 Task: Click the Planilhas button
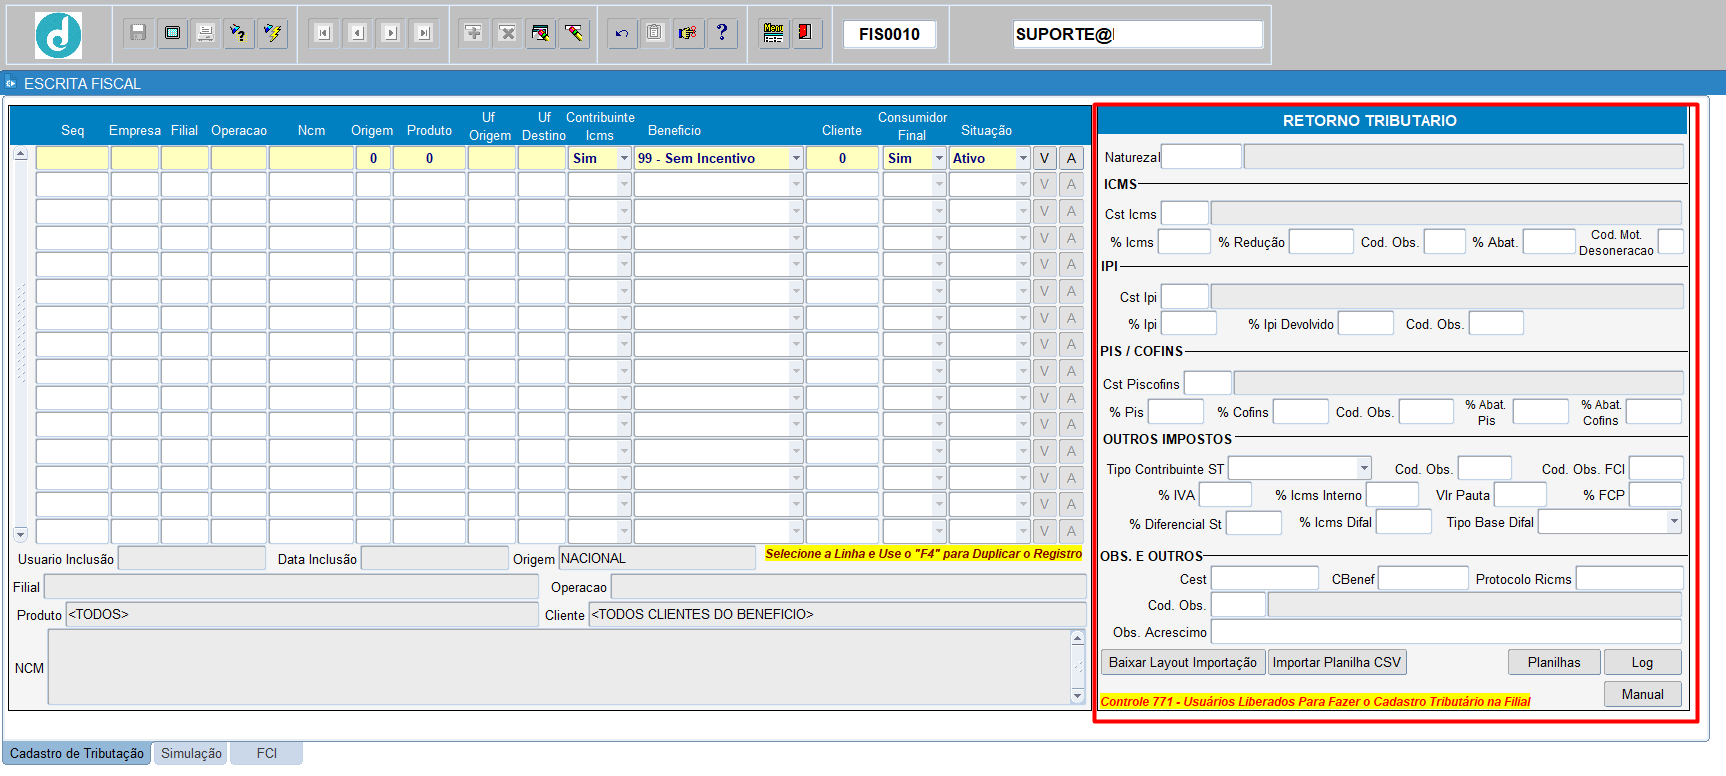(1554, 662)
